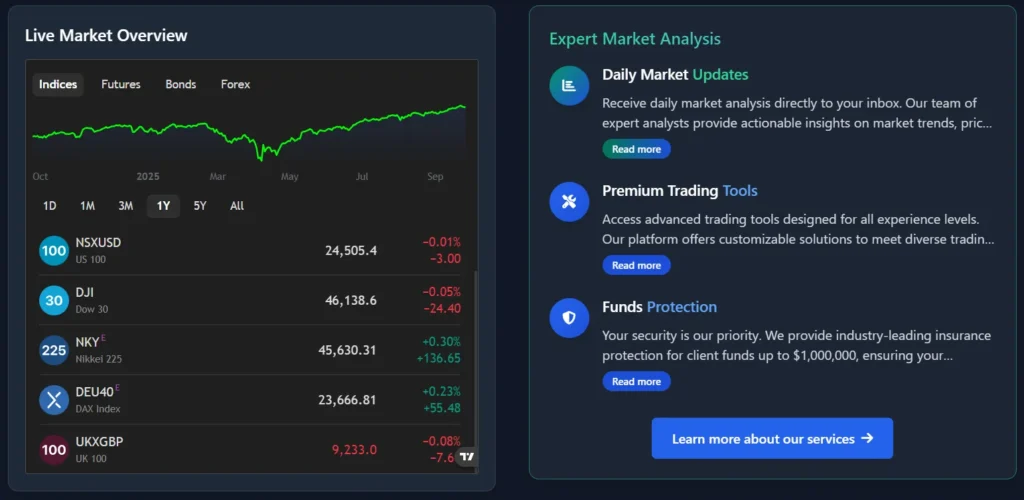1024x500 pixels.
Task: Click the Funds Protection shield icon
Action: click(x=569, y=318)
